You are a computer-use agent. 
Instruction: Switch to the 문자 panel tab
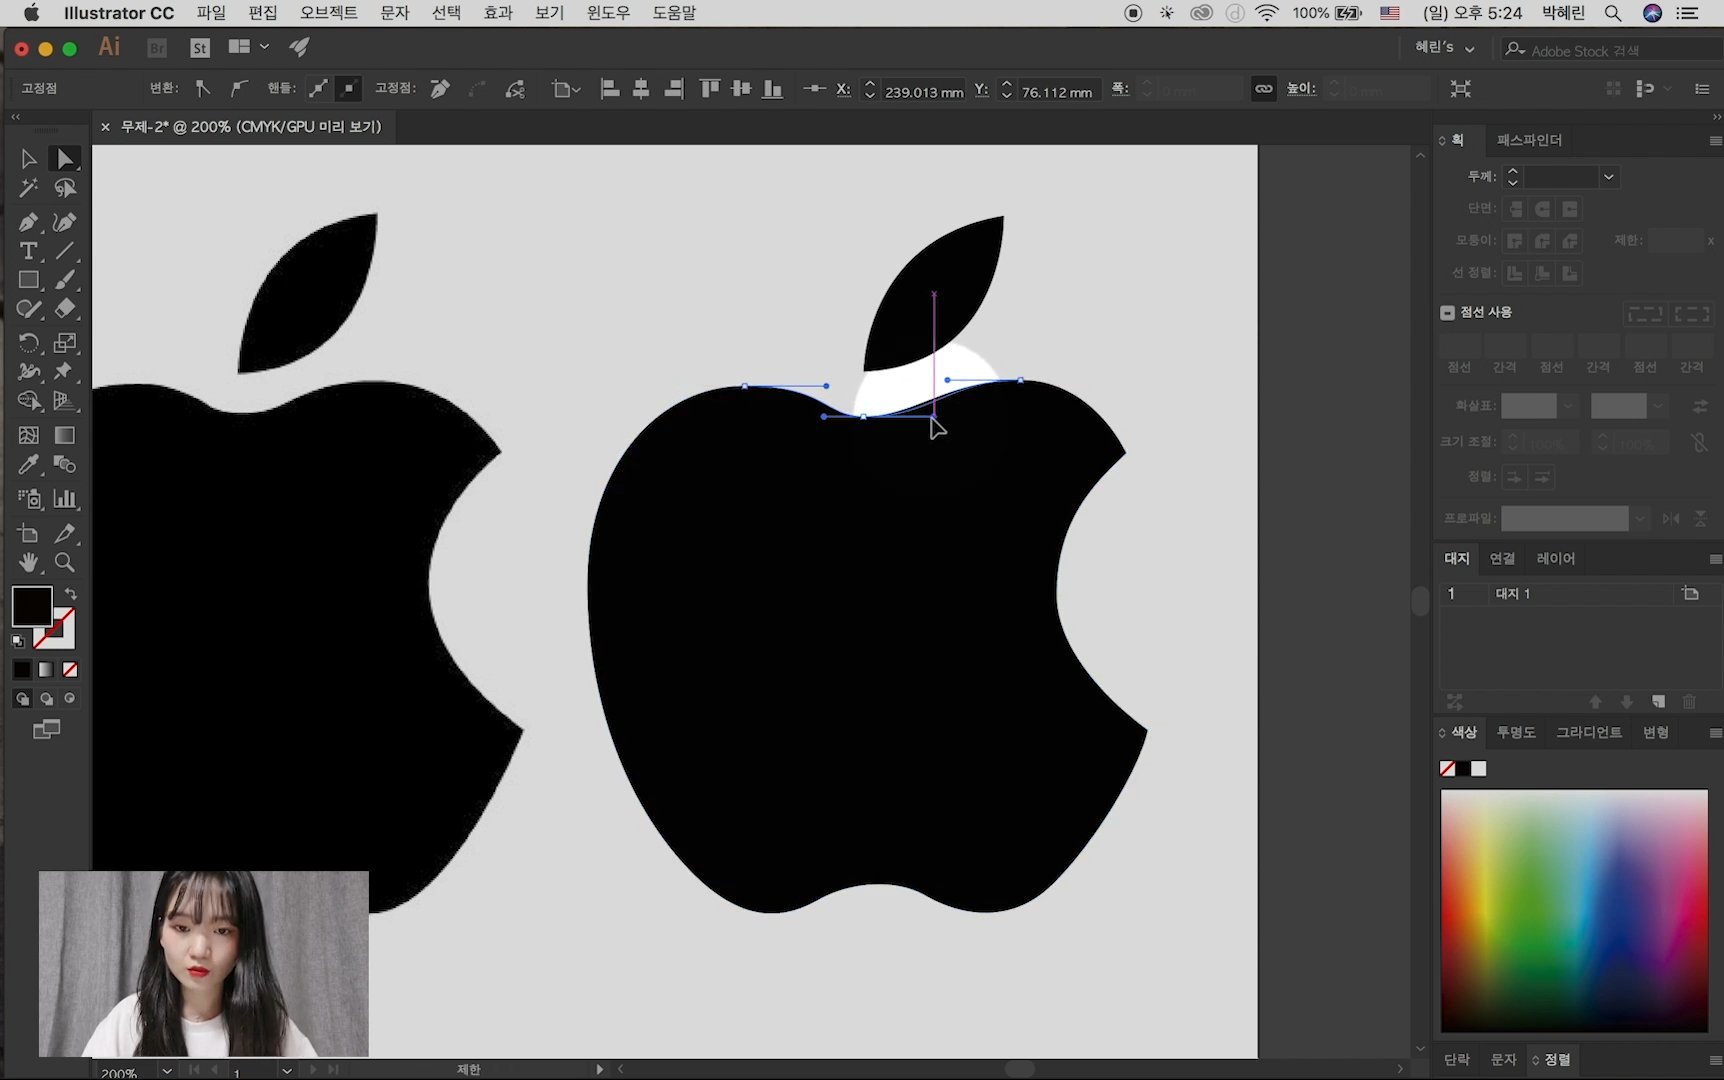(x=1503, y=1059)
